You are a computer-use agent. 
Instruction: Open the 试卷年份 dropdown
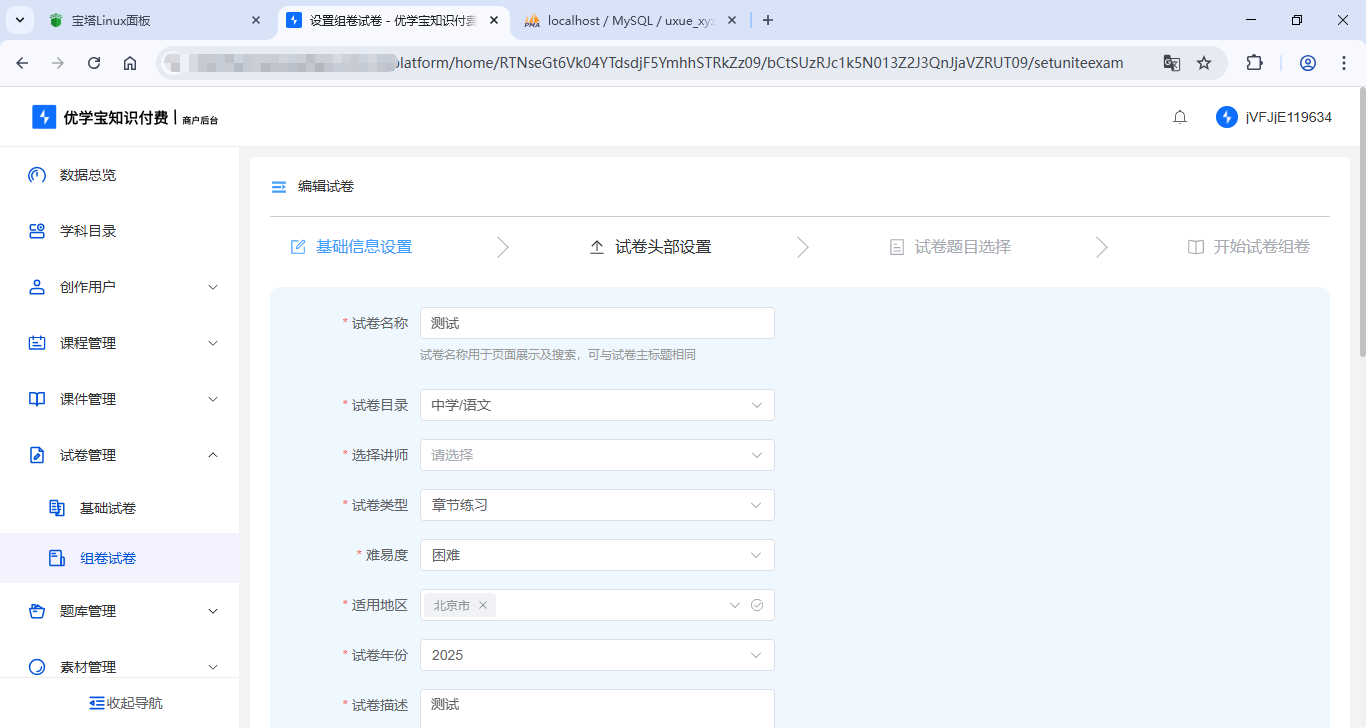point(597,655)
